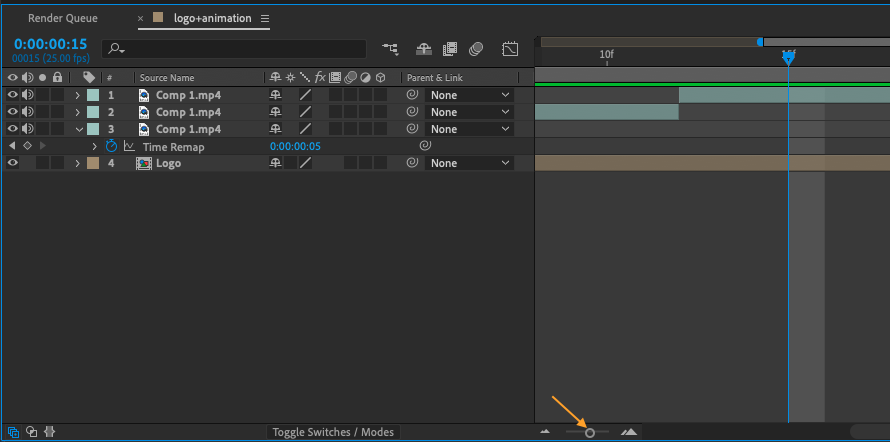890x442 pixels.
Task: Collapse layer 3 Comp 1.mp4 properties
Action: coord(78,129)
